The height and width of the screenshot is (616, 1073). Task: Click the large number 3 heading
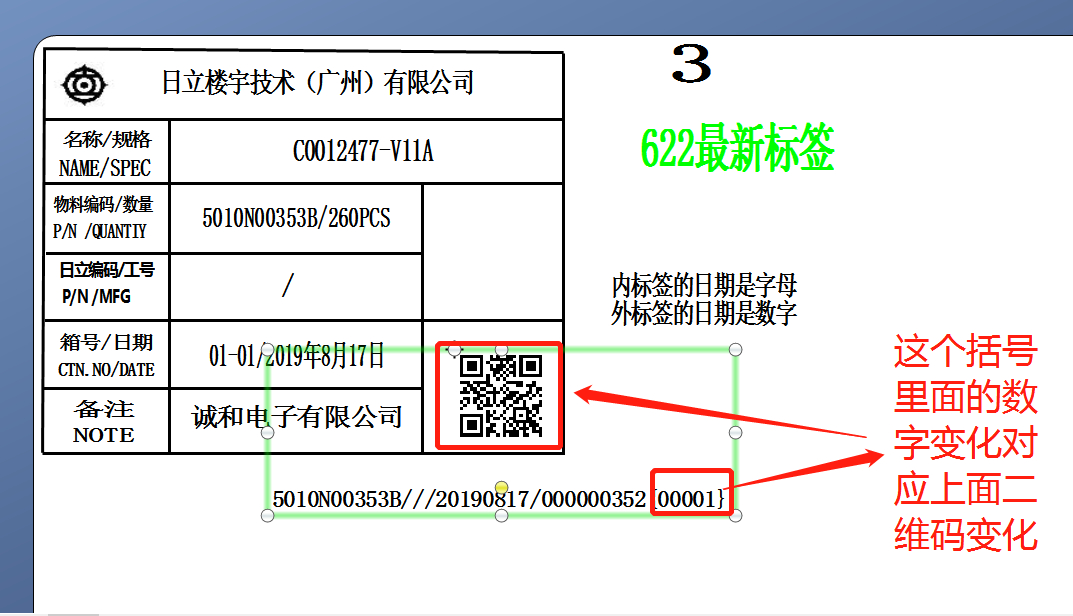(x=691, y=64)
